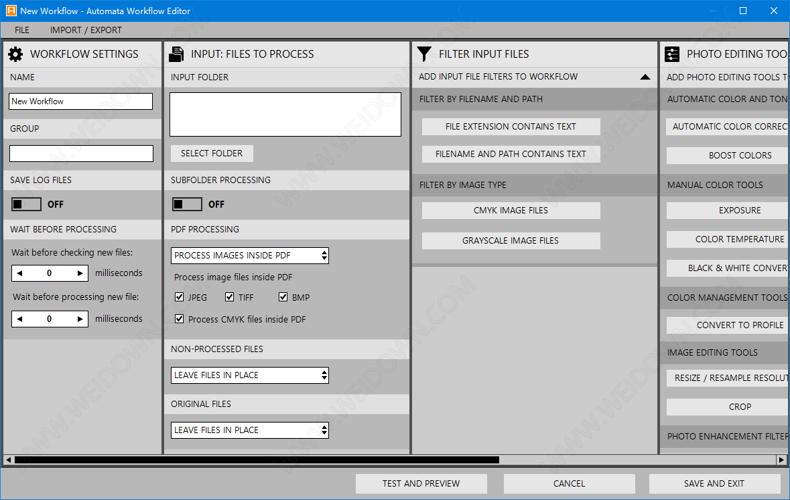Open the Original Files dropdown
Screen dimensions: 790x500
click(x=250, y=430)
